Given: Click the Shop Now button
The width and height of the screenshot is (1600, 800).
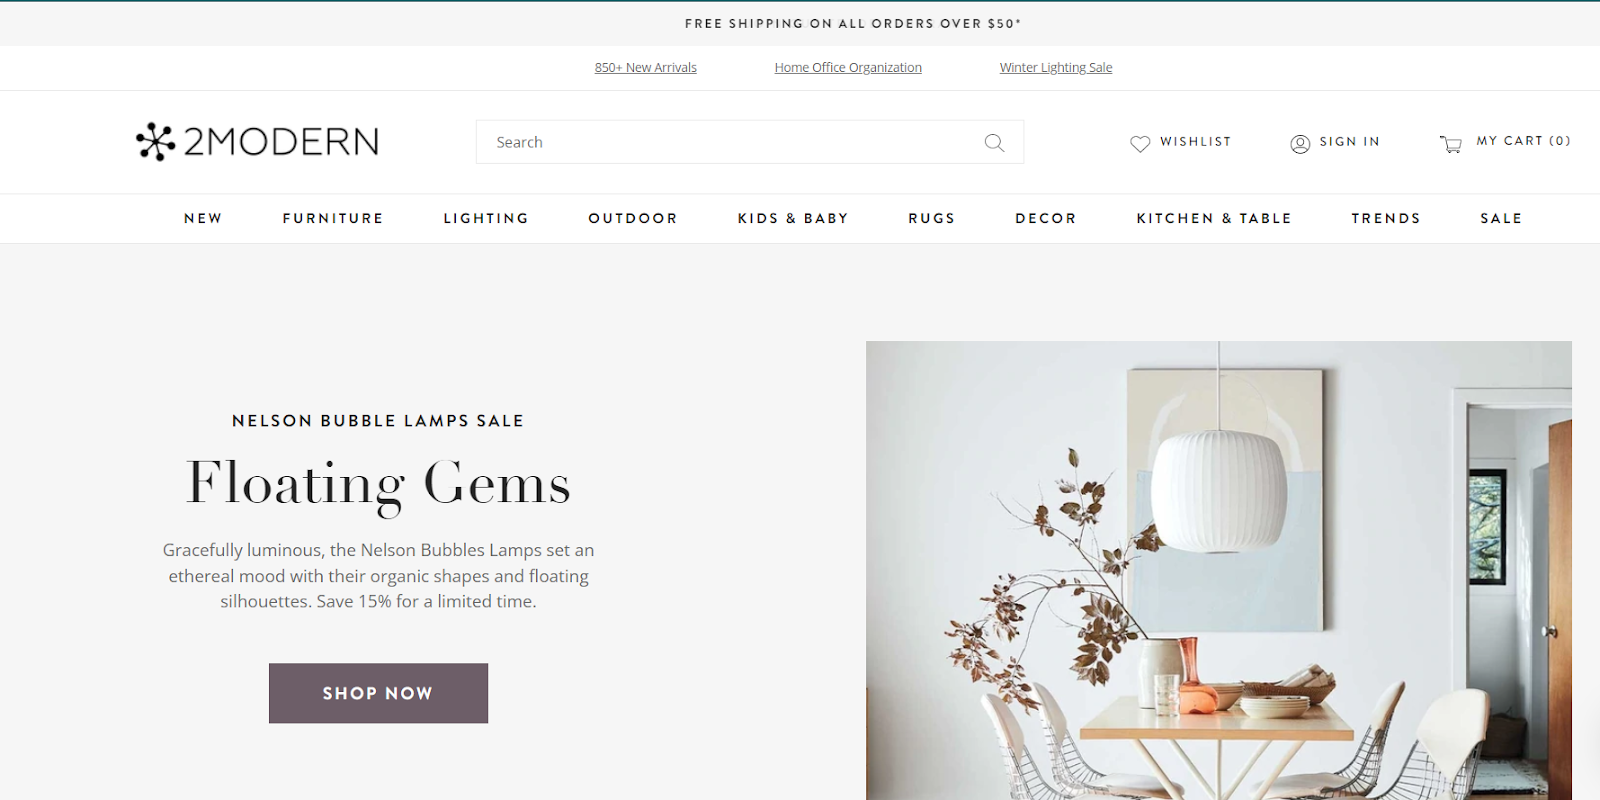Looking at the screenshot, I should click(x=378, y=693).
